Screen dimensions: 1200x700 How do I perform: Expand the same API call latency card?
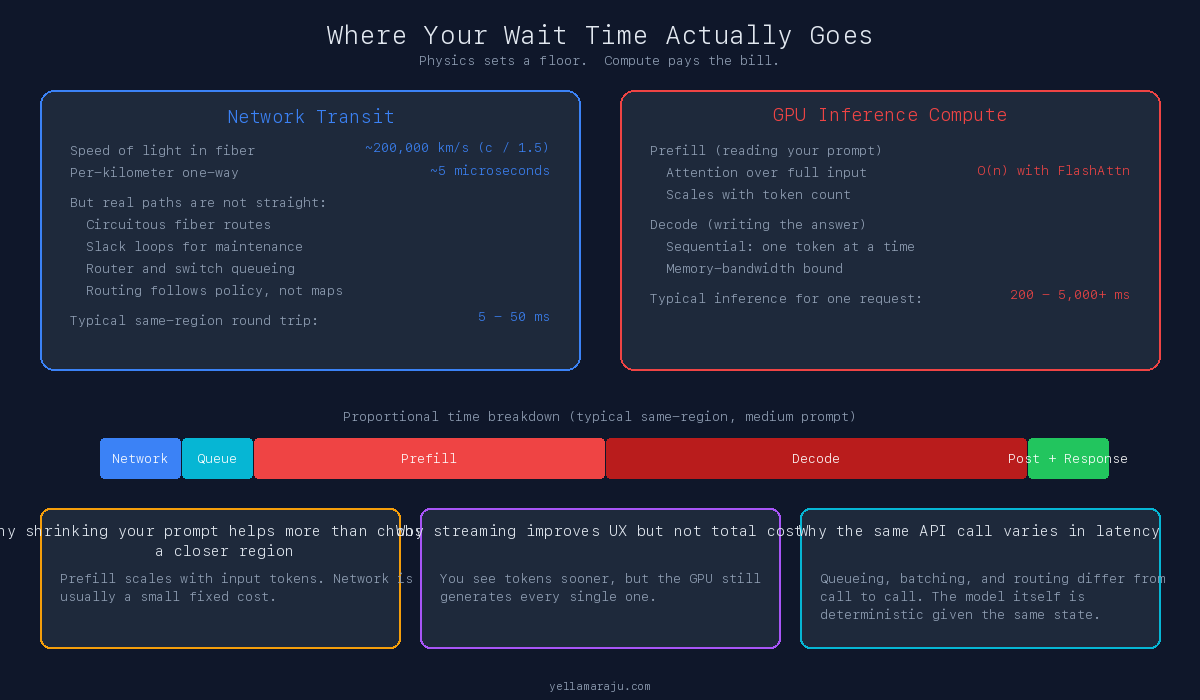tap(980, 578)
